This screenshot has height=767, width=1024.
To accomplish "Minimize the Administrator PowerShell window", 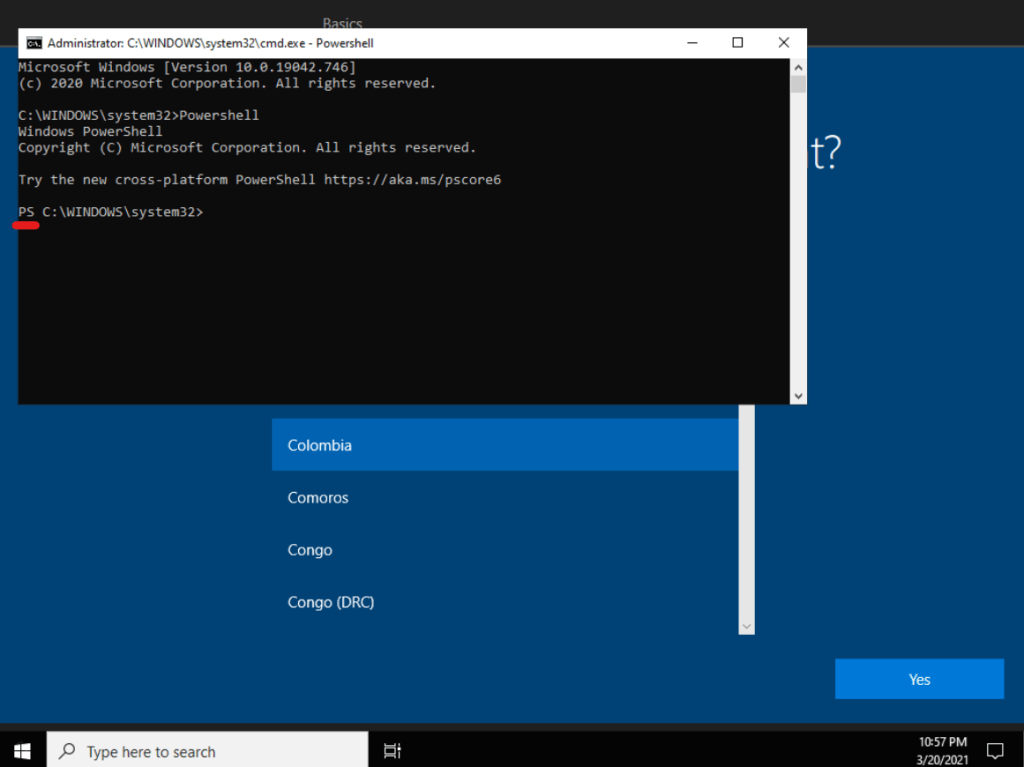I will coord(692,43).
